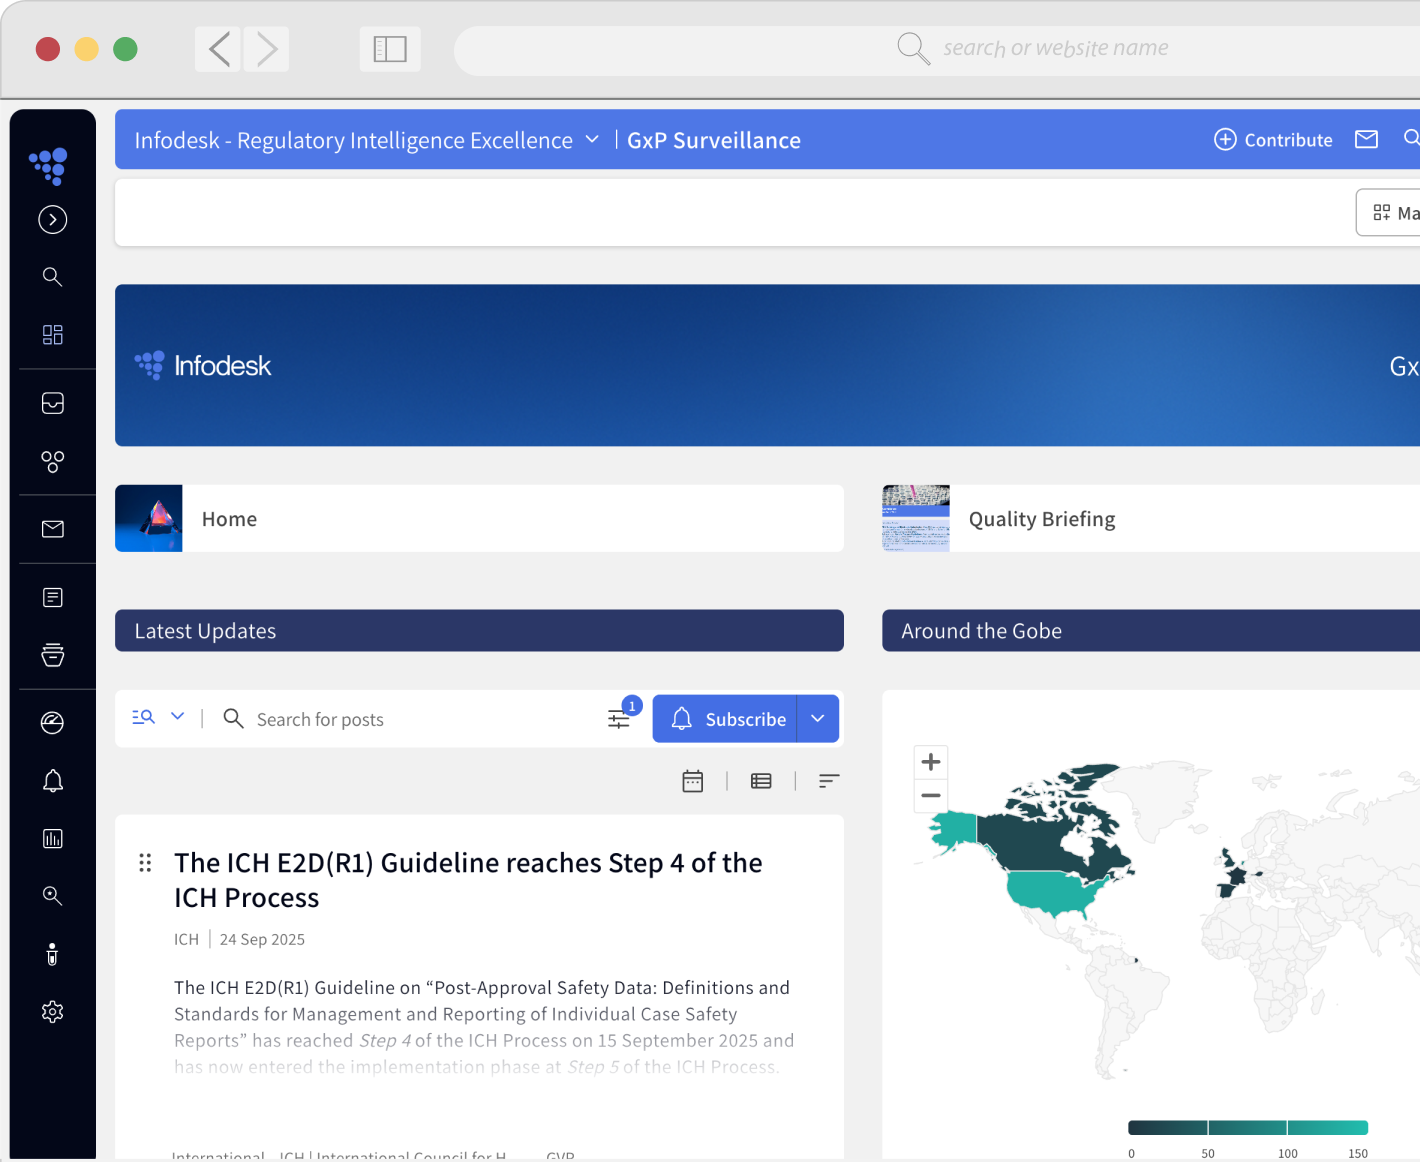Zoom in on the world map
This screenshot has height=1162, width=1420.
(931, 762)
